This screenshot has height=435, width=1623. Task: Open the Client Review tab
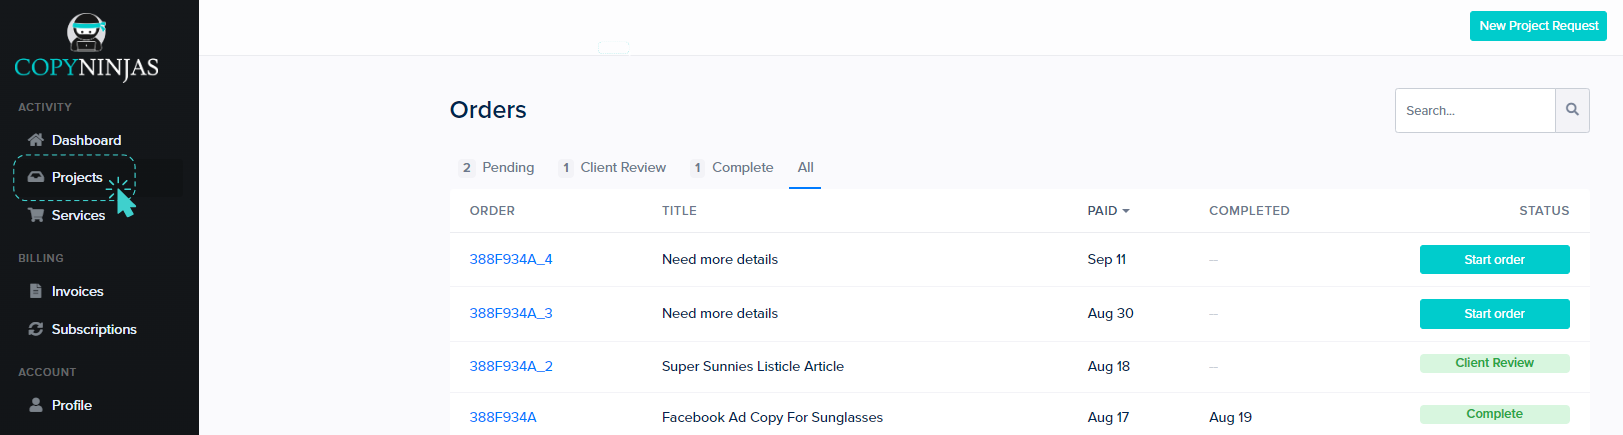pos(612,167)
